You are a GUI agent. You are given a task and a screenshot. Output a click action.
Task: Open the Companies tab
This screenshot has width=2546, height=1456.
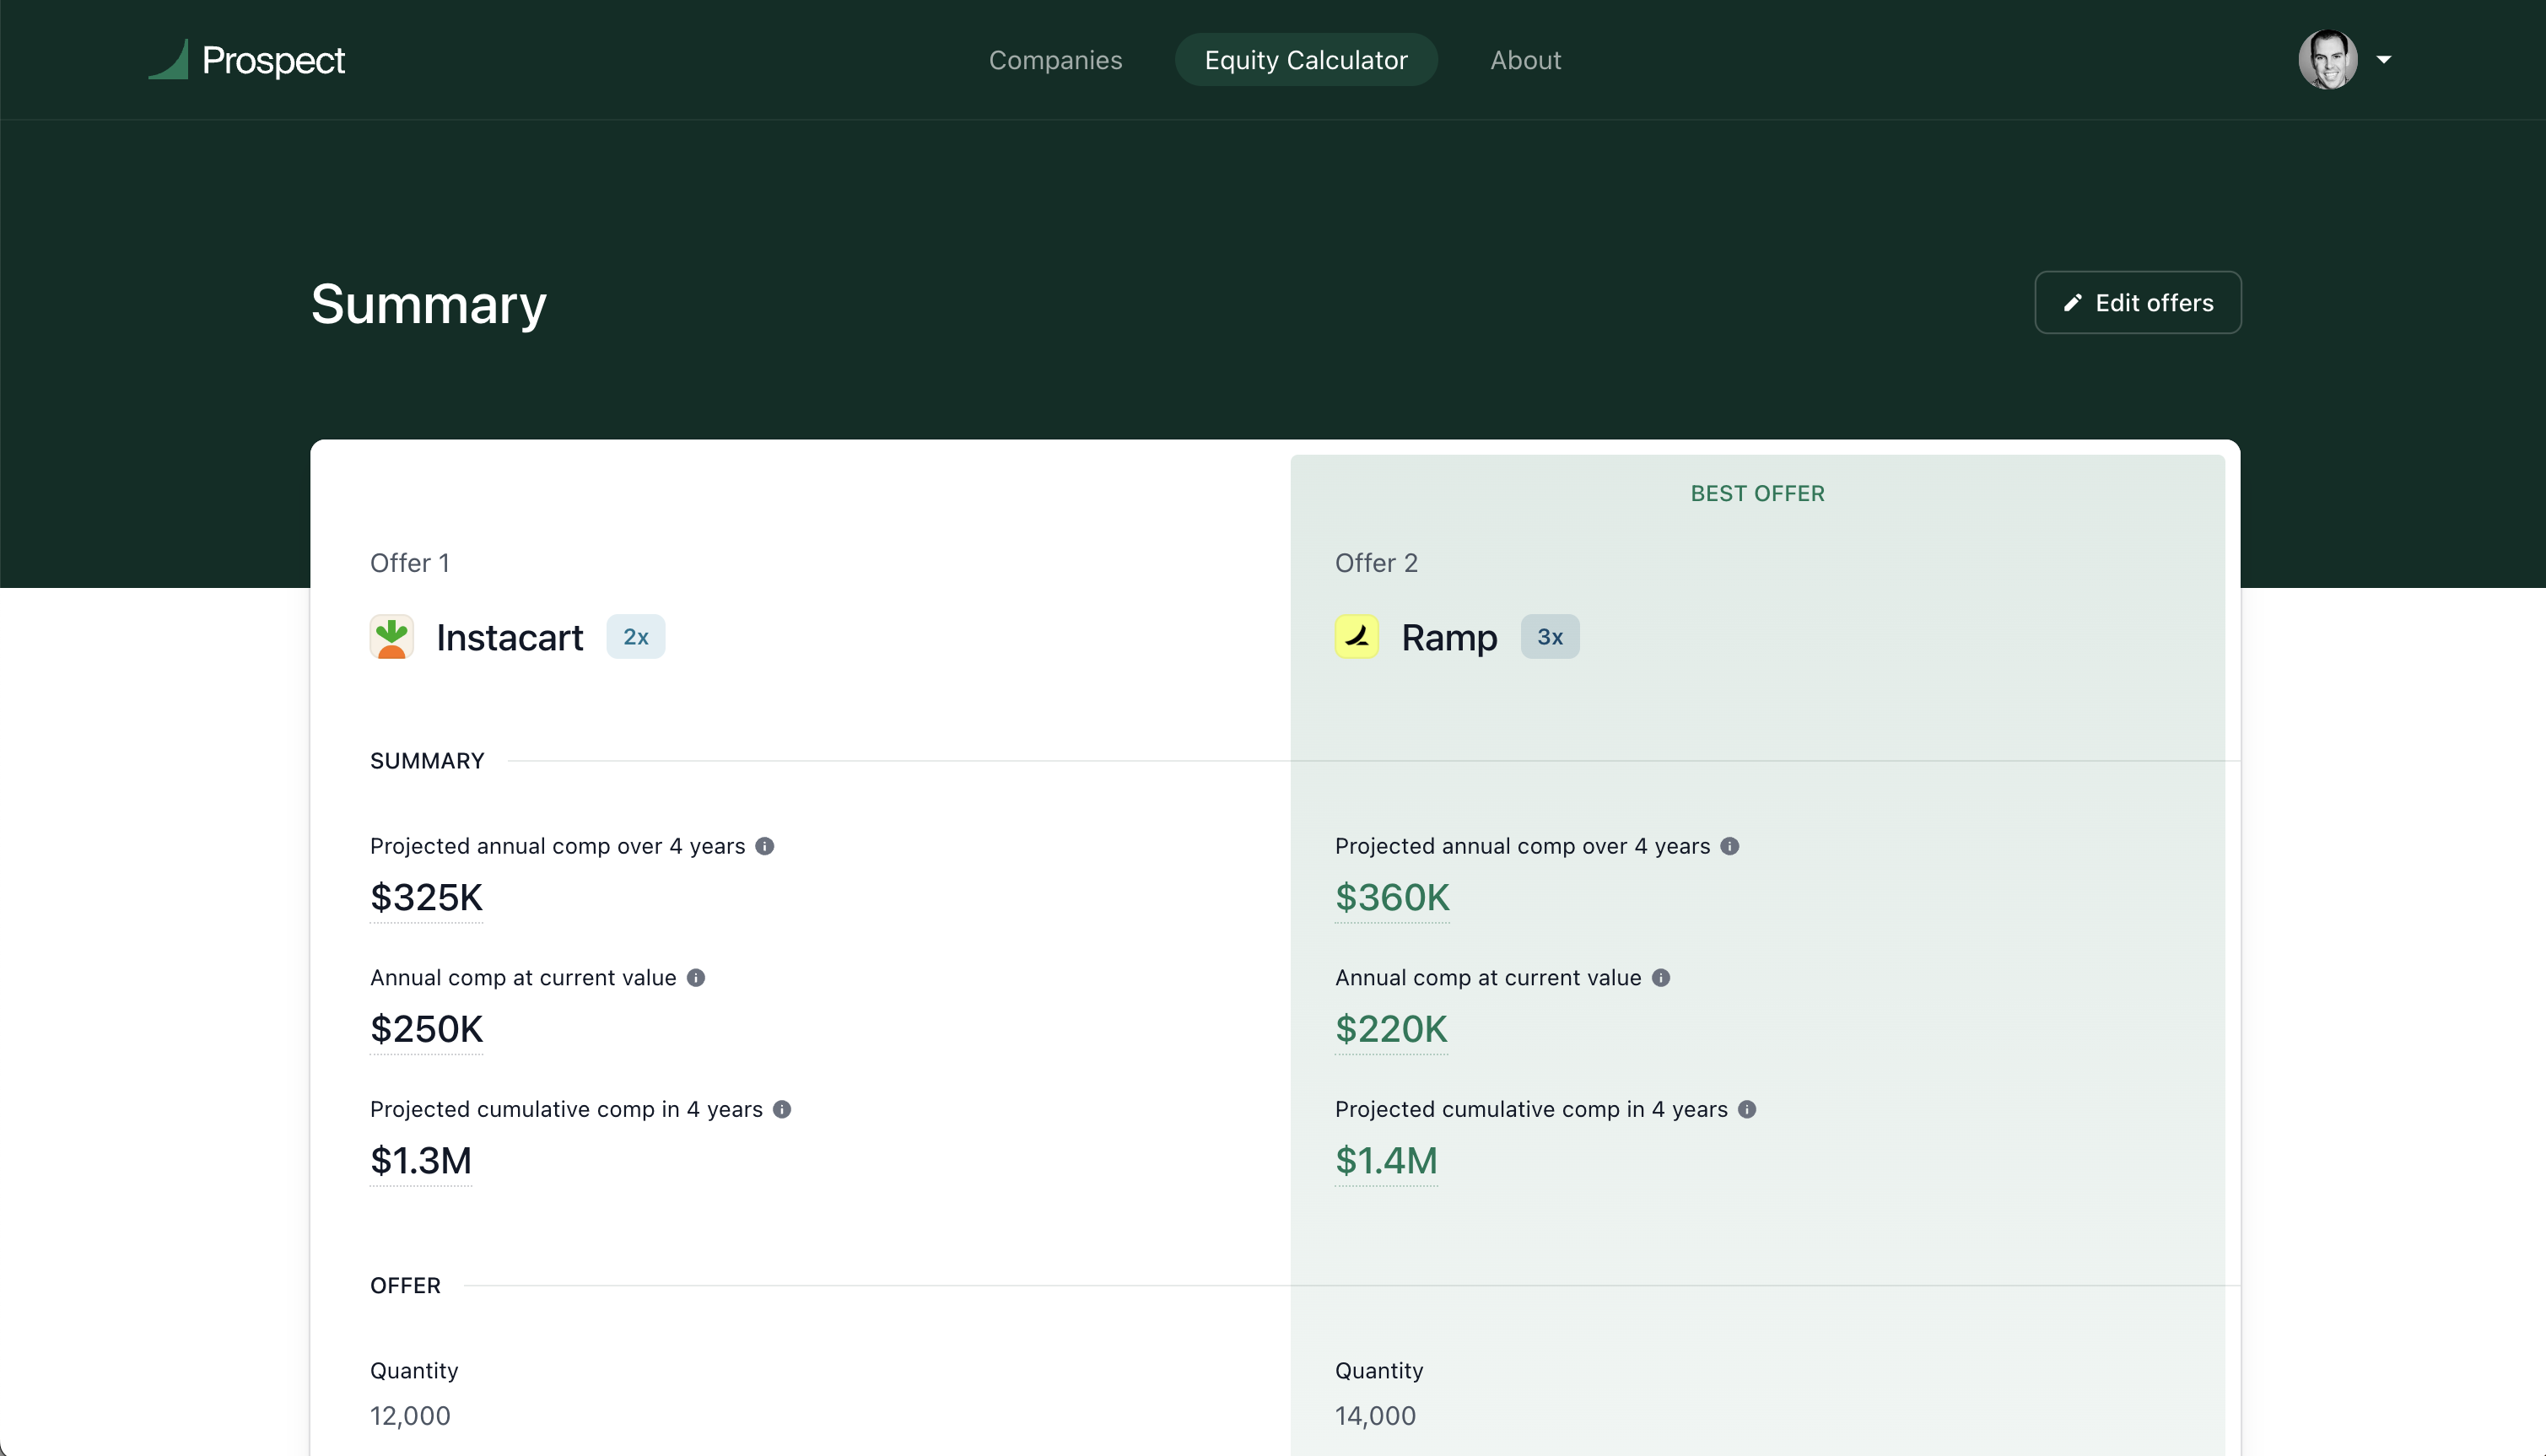(x=1055, y=60)
